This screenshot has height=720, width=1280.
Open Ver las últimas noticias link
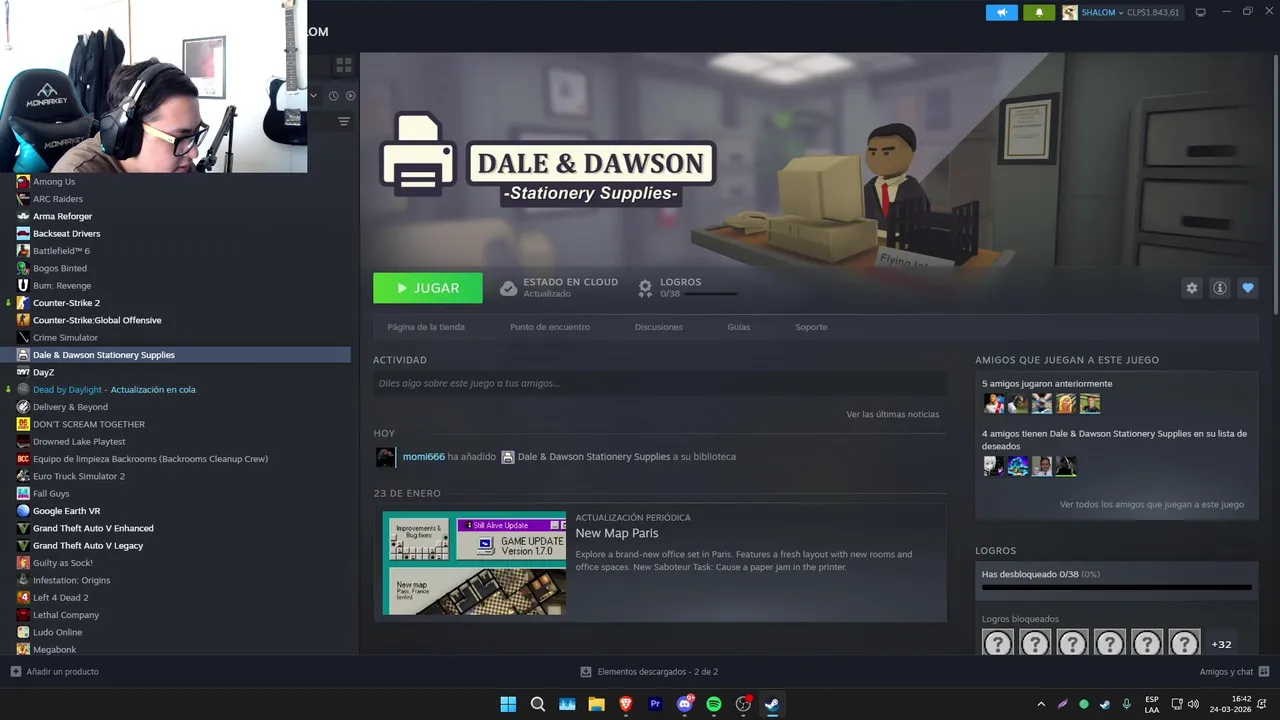coord(893,414)
